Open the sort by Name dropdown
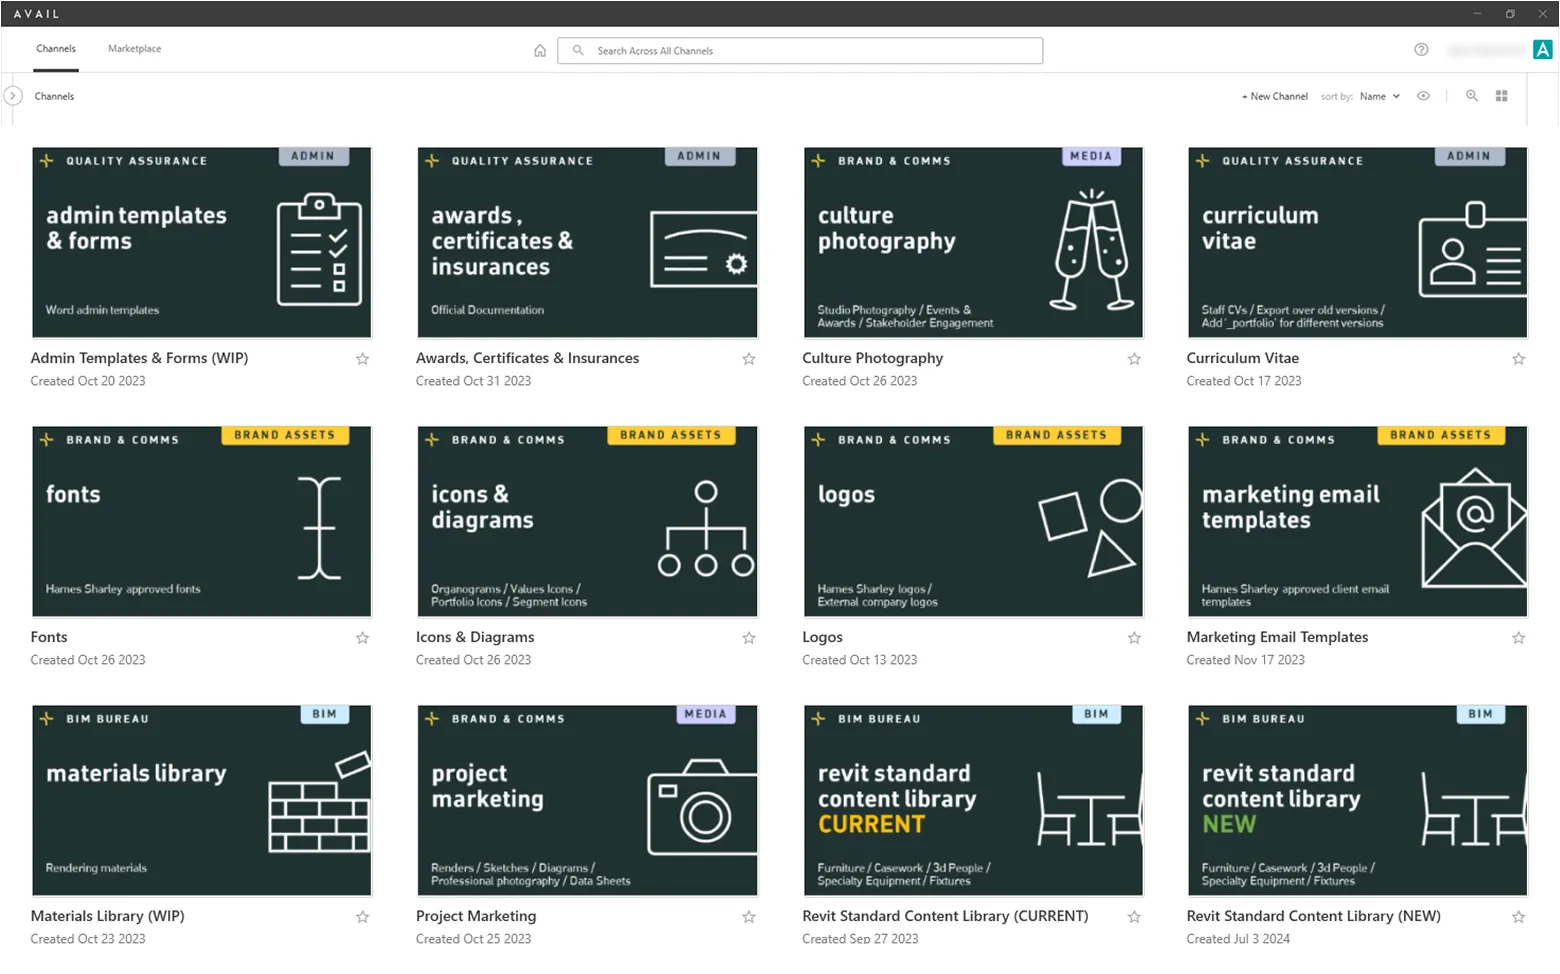1560x974 pixels. coord(1380,97)
